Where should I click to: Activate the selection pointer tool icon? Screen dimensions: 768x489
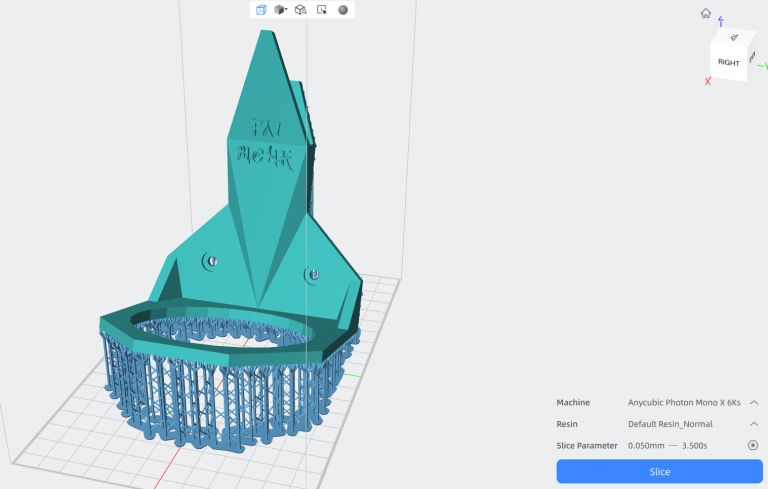click(x=322, y=10)
